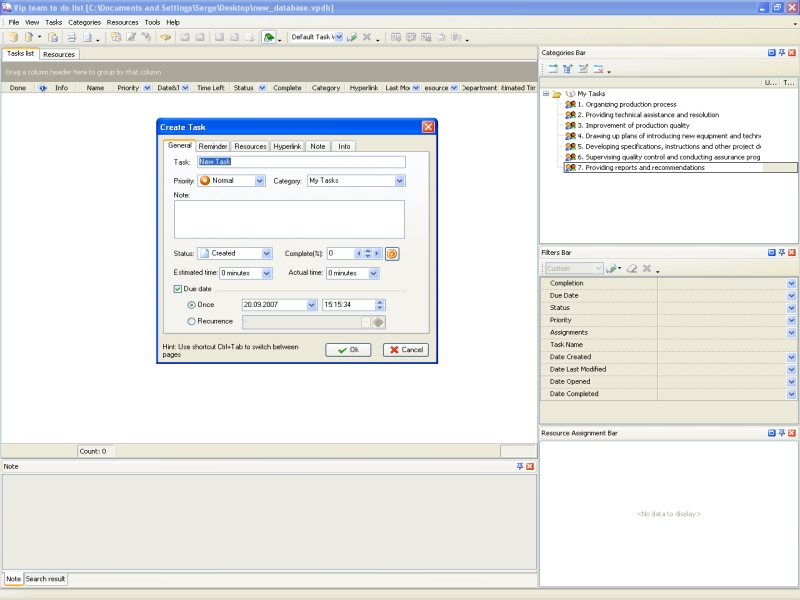Expand the Status dropdown showing Created
This screenshot has width=800, height=600.
coord(267,254)
